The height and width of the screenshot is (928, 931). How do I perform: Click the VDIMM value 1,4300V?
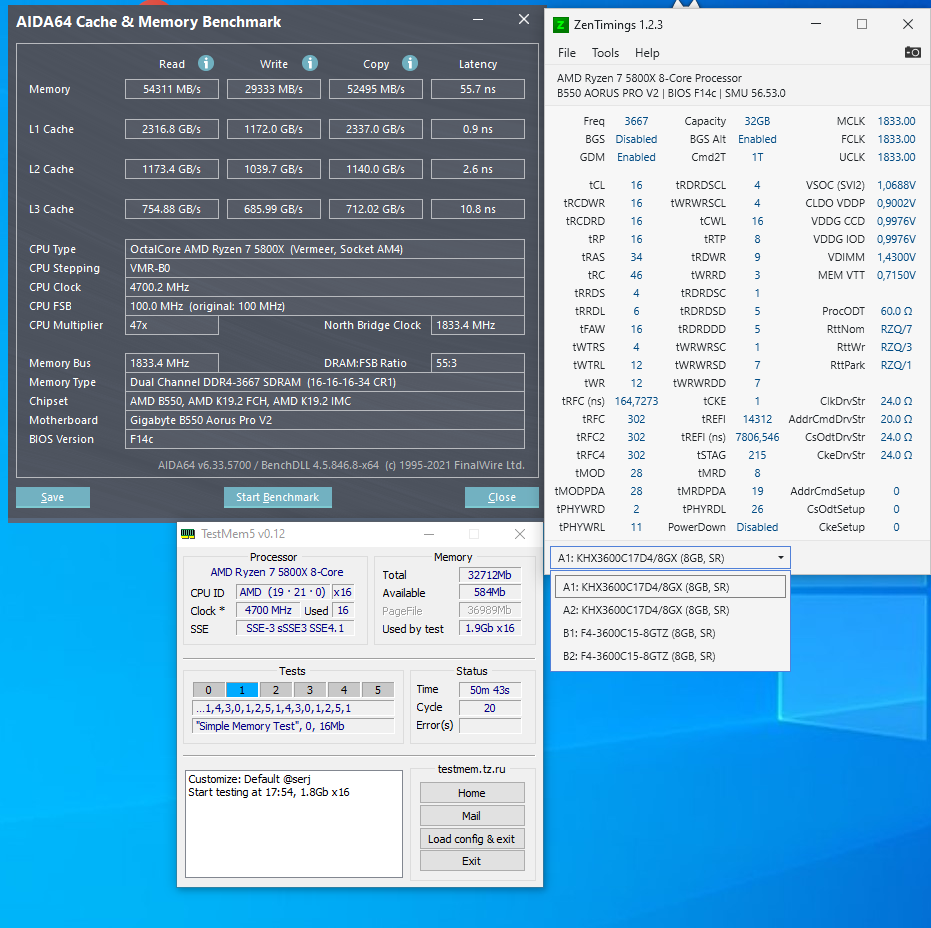[896, 257]
